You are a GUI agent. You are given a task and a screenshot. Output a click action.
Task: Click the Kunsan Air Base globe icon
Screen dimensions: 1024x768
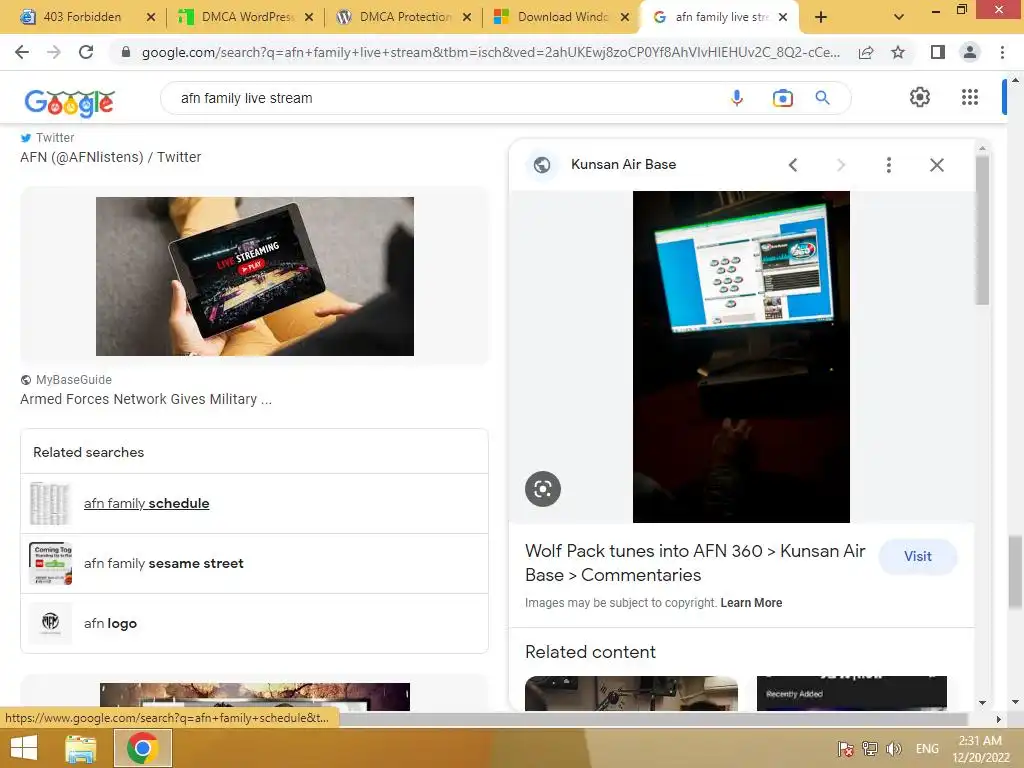tap(542, 165)
